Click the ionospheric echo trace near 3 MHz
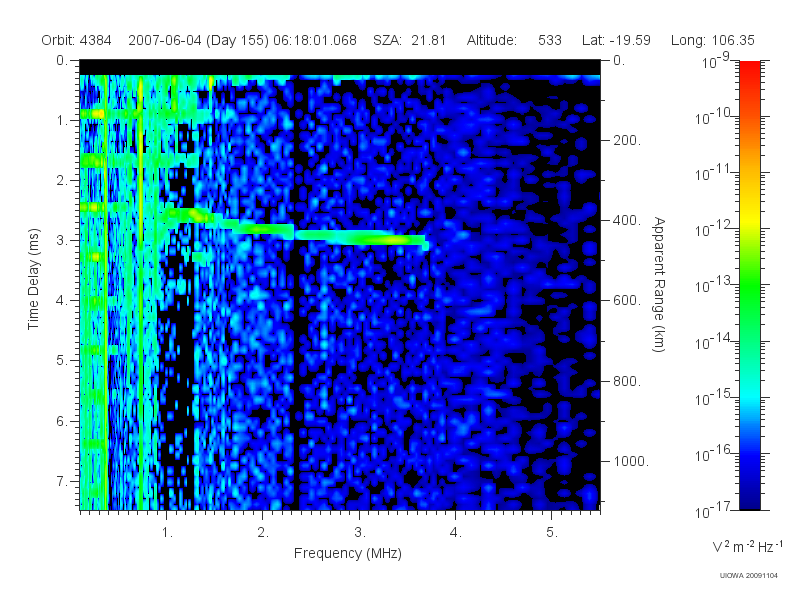Image resolution: width=800 pixels, height=600 pixels. click(360, 238)
